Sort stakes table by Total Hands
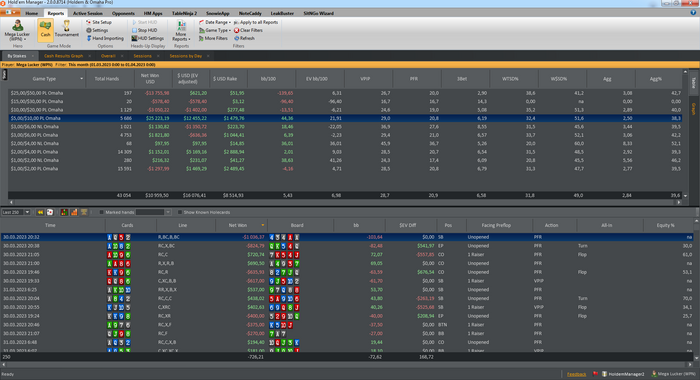Viewport: 700px width, 380px height. coord(107,79)
